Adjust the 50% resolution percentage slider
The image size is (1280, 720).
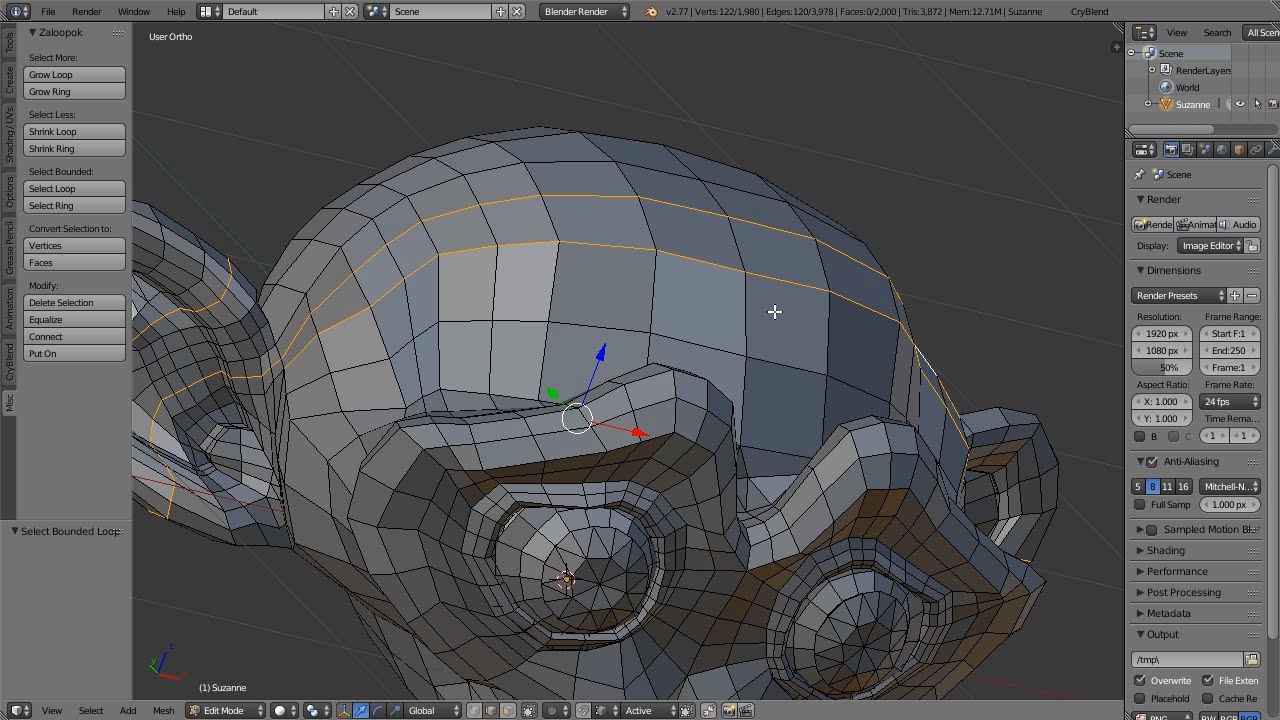coord(1162,368)
